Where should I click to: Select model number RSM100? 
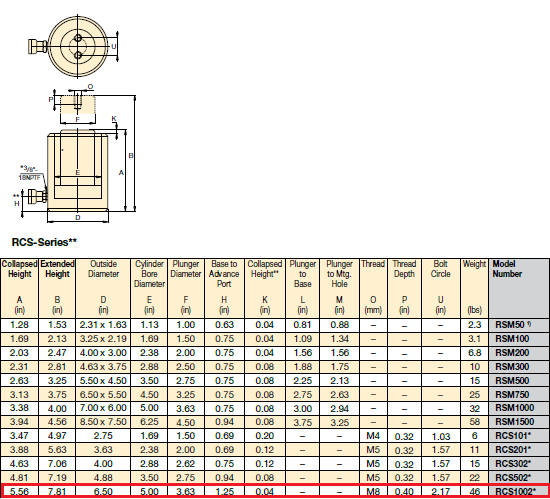[x=512, y=339]
